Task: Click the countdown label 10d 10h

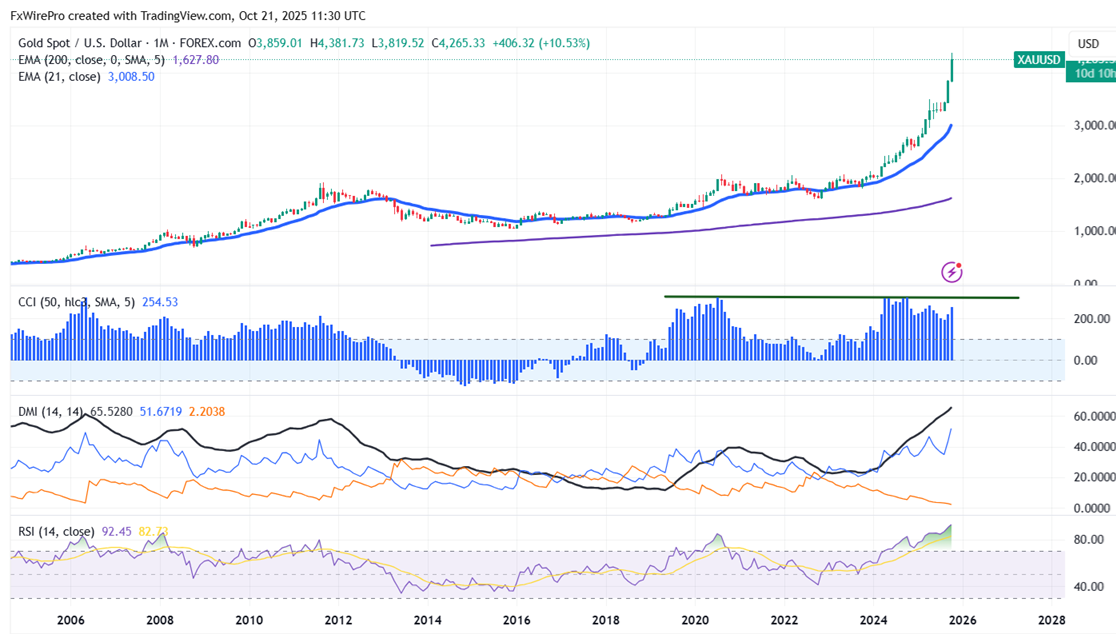Action: tap(1094, 74)
